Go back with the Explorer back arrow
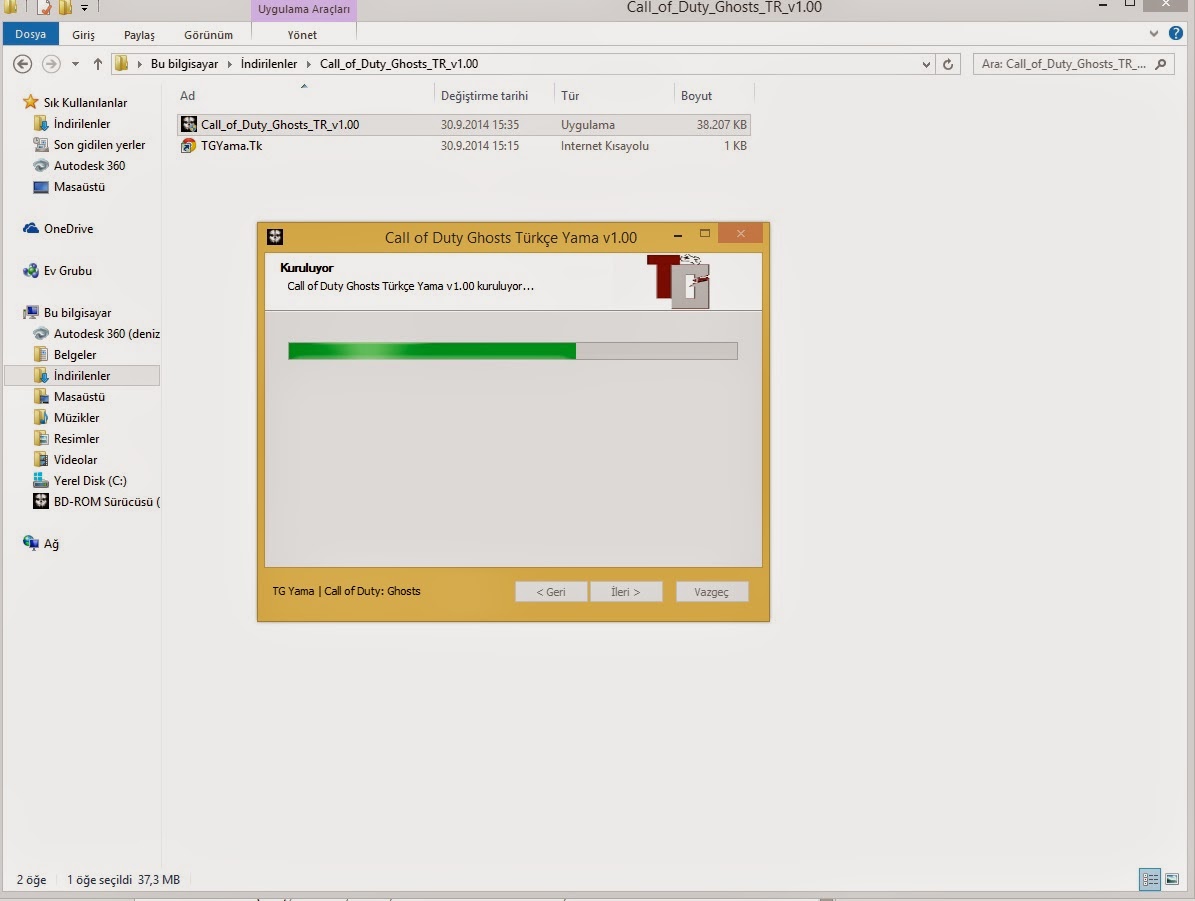Viewport: 1195px width, 901px height. 23,64
